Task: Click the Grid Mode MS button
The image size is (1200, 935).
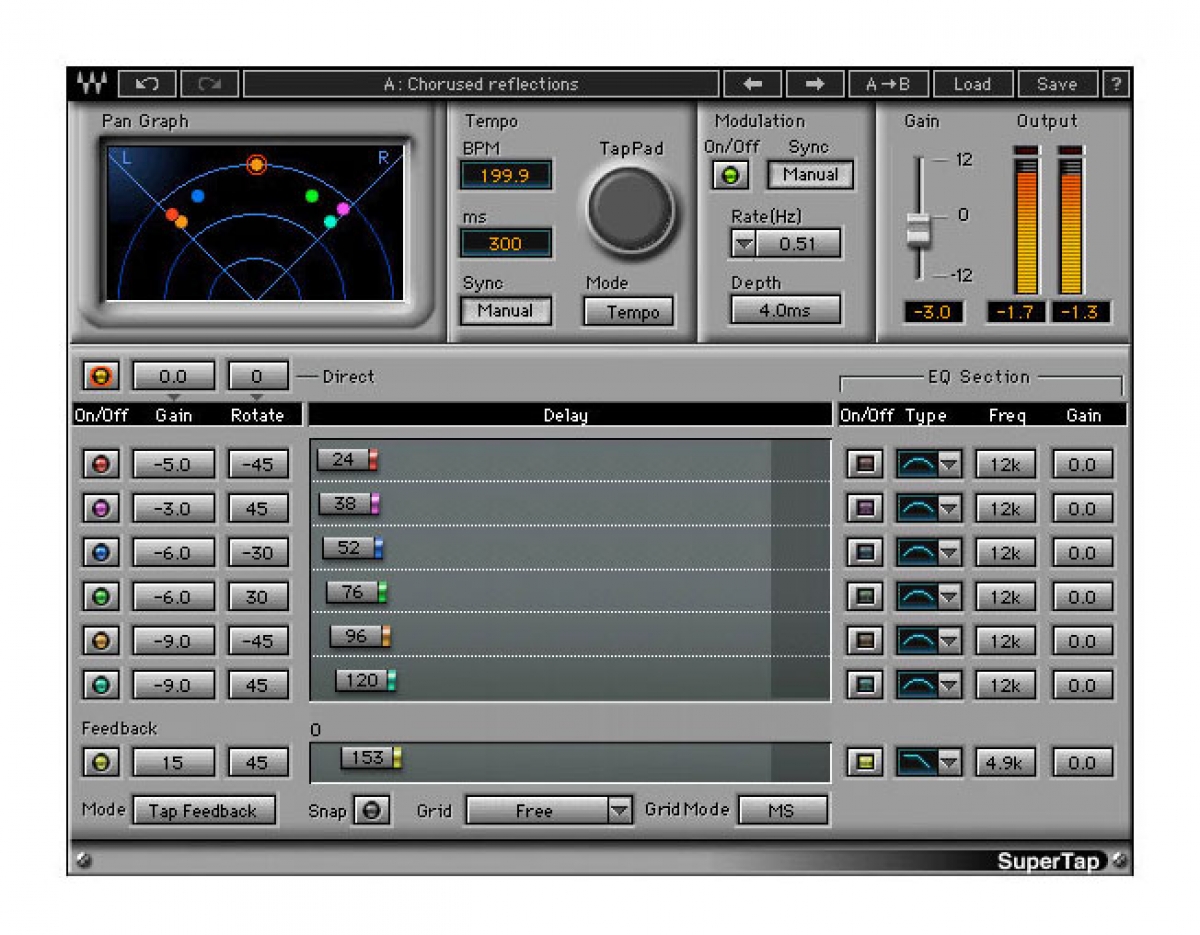Action: tap(783, 811)
